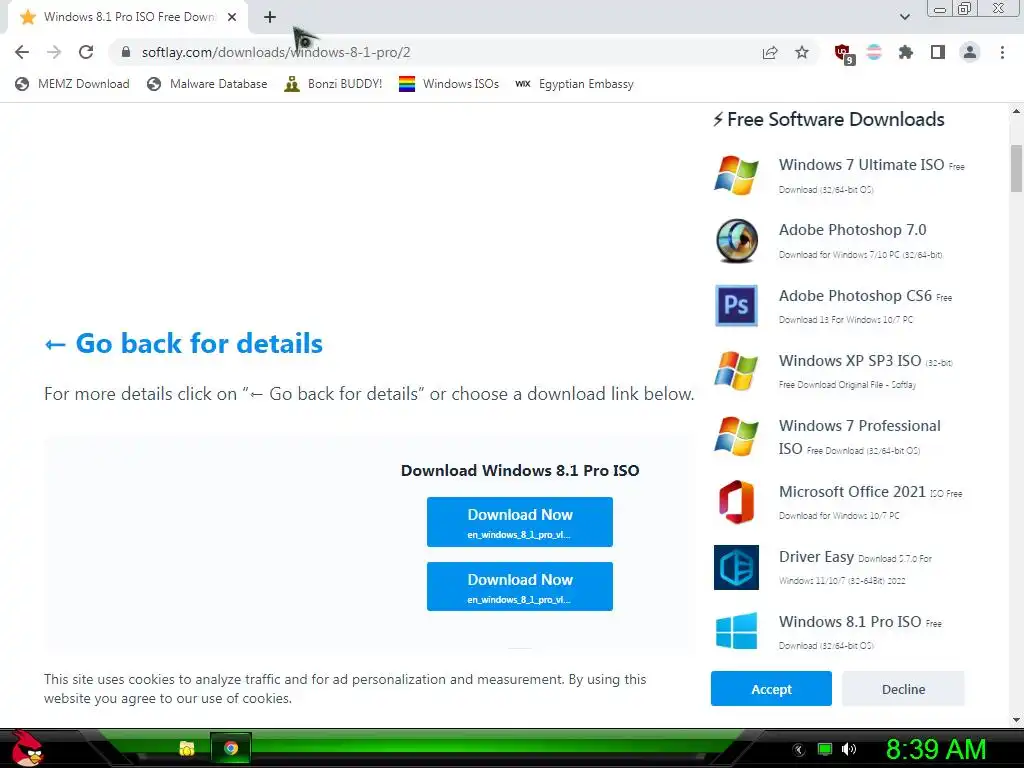Click the Driver Easy icon
This screenshot has width=1024, height=768.
coord(736,567)
